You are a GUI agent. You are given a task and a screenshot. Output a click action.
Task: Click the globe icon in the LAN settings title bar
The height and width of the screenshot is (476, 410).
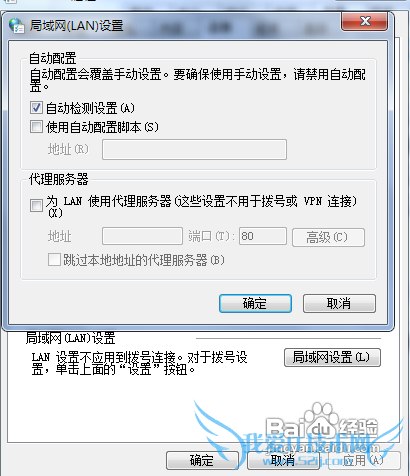click(x=16, y=26)
